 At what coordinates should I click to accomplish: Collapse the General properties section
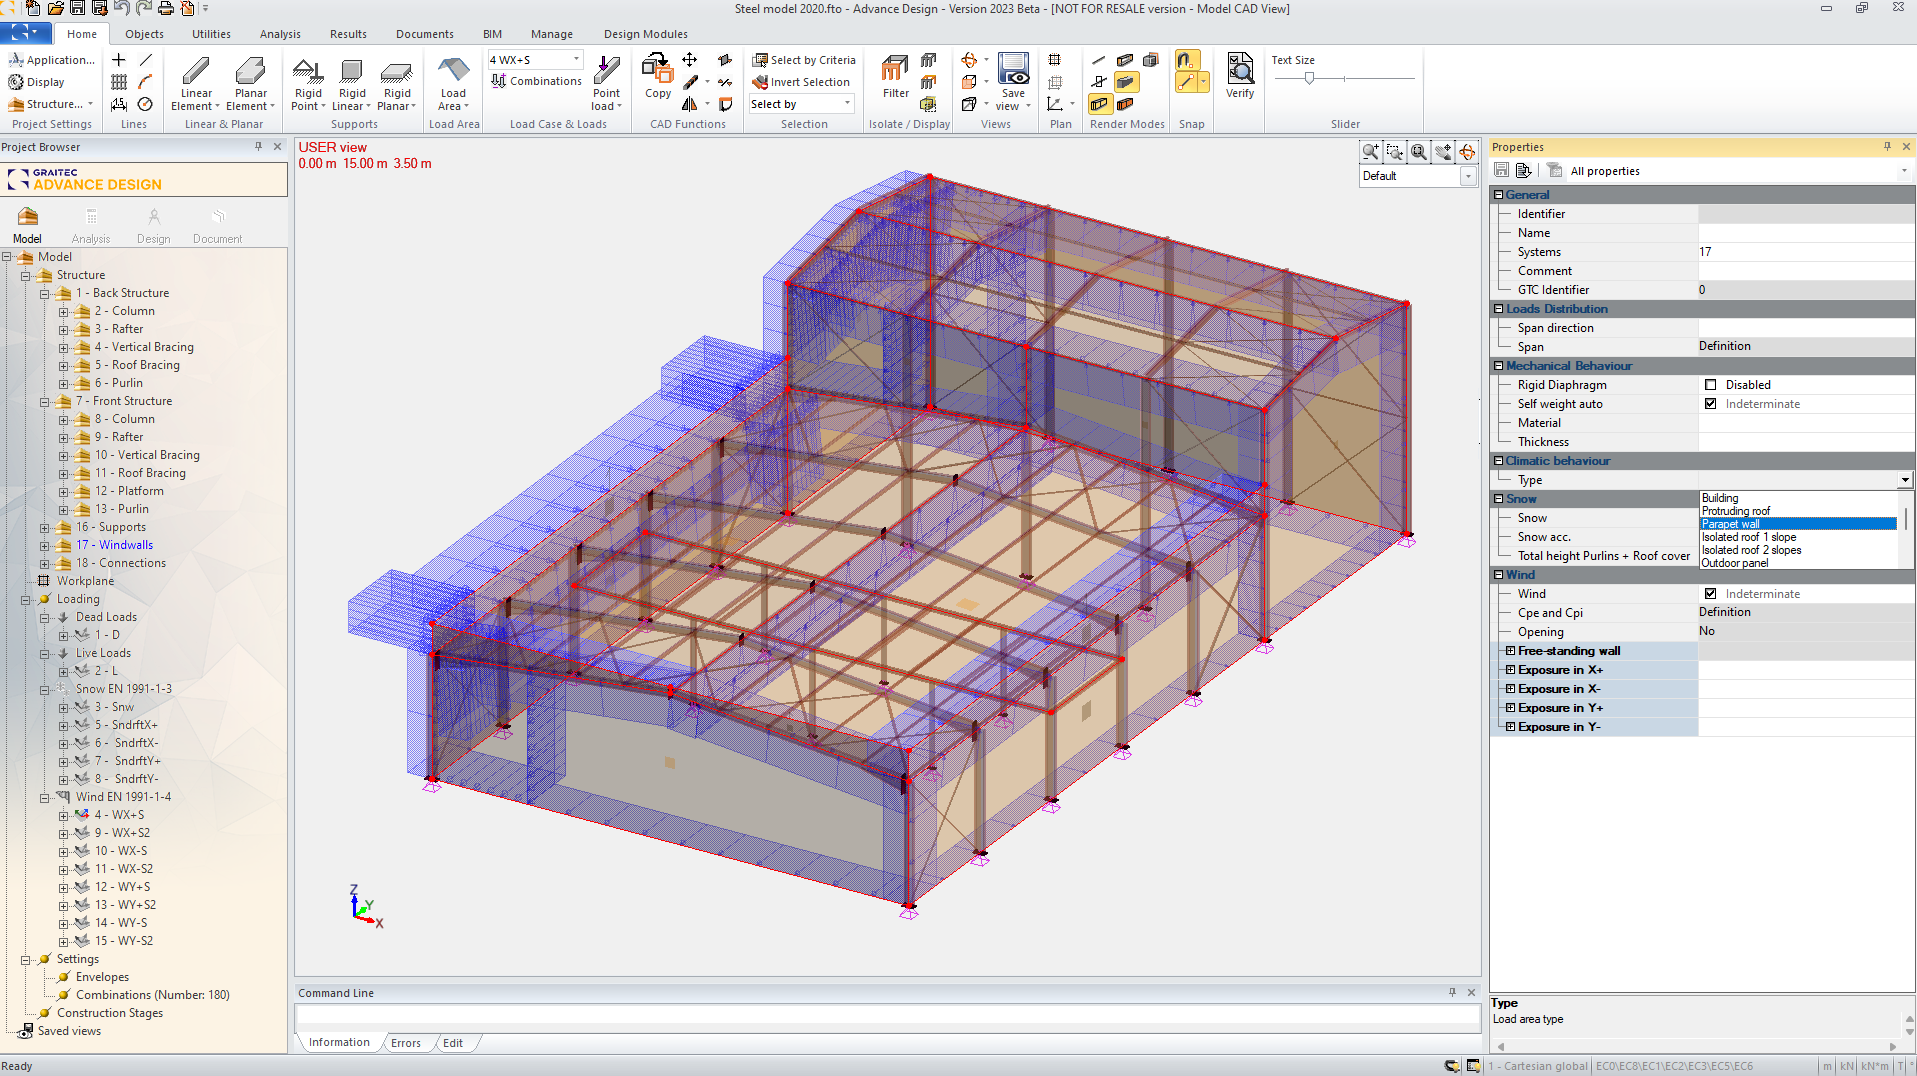1498,195
